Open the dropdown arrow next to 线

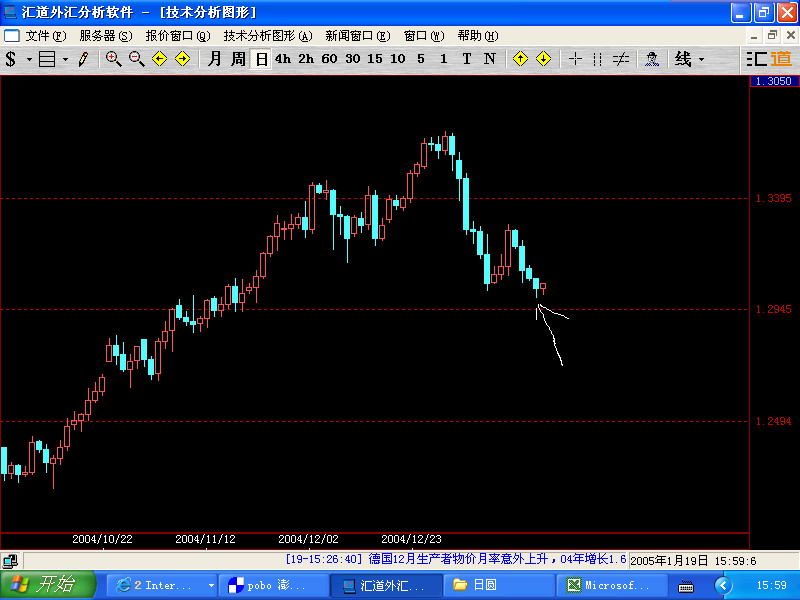pos(702,60)
